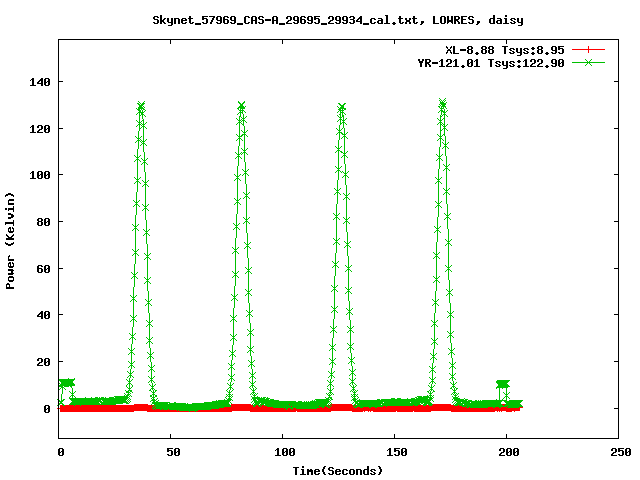Click the red XL legend line sample

[x=589, y=49]
